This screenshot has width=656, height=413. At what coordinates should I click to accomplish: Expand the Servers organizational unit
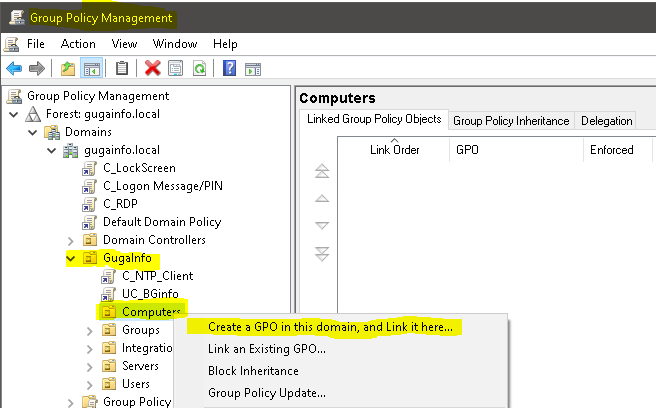[x=89, y=366]
